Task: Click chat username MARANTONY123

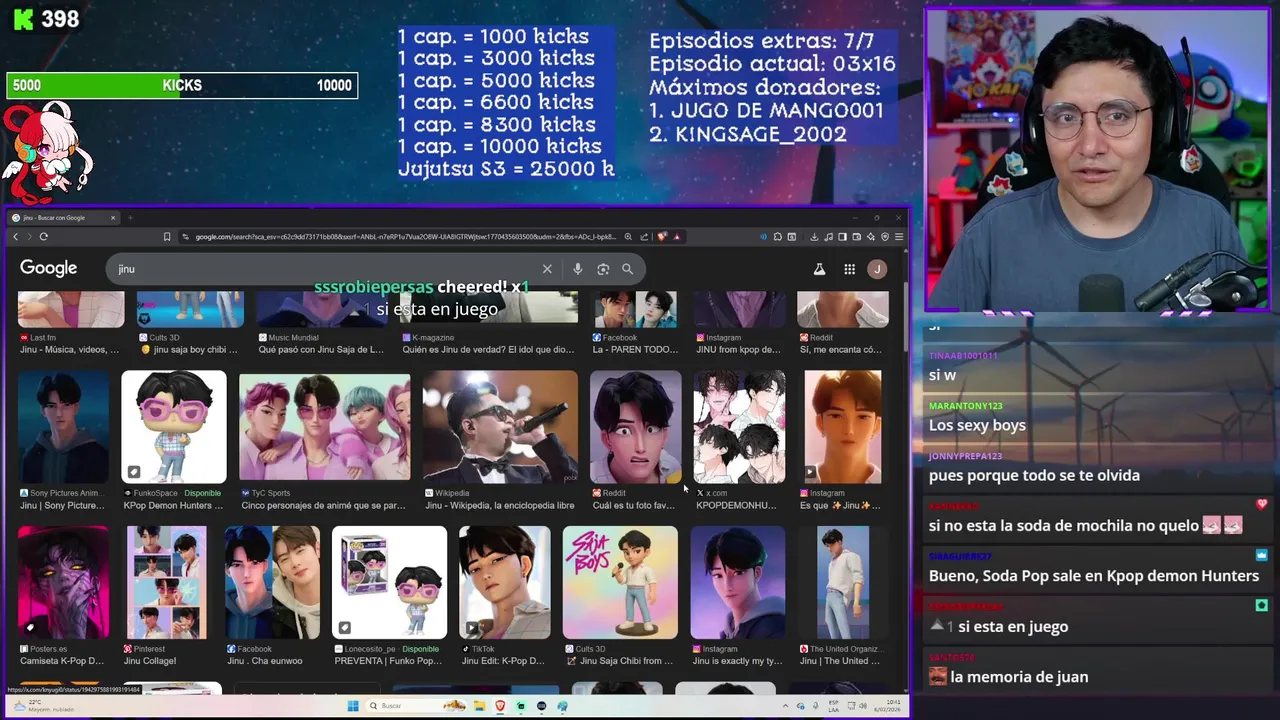Action: point(965,406)
